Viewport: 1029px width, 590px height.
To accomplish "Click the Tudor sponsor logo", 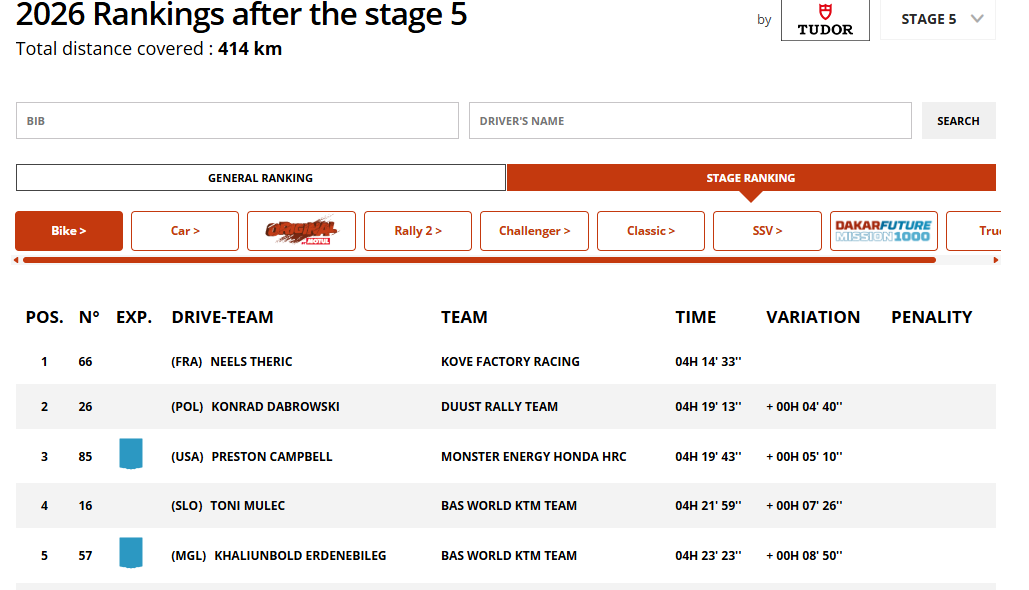I will pos(825,19).
